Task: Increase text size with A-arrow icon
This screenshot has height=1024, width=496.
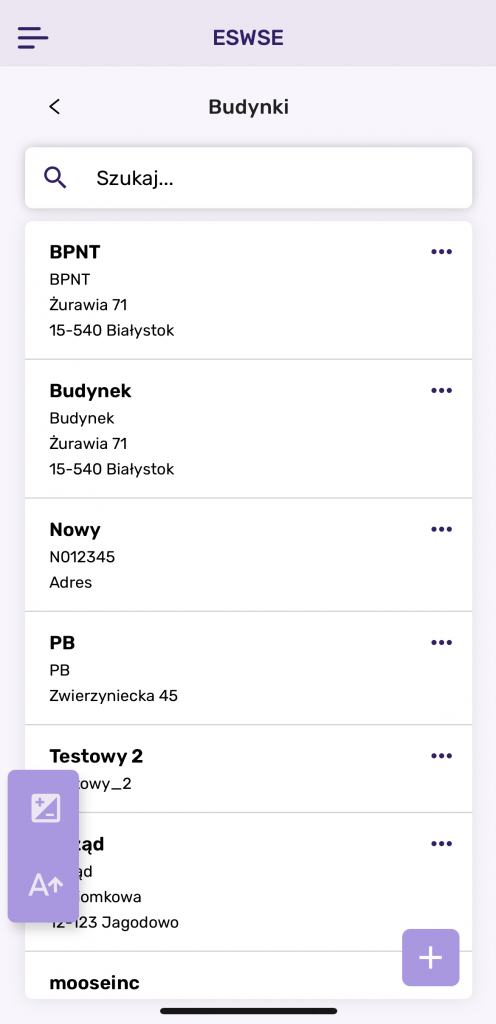Action: pyautogui.click(x=46, y=885)
